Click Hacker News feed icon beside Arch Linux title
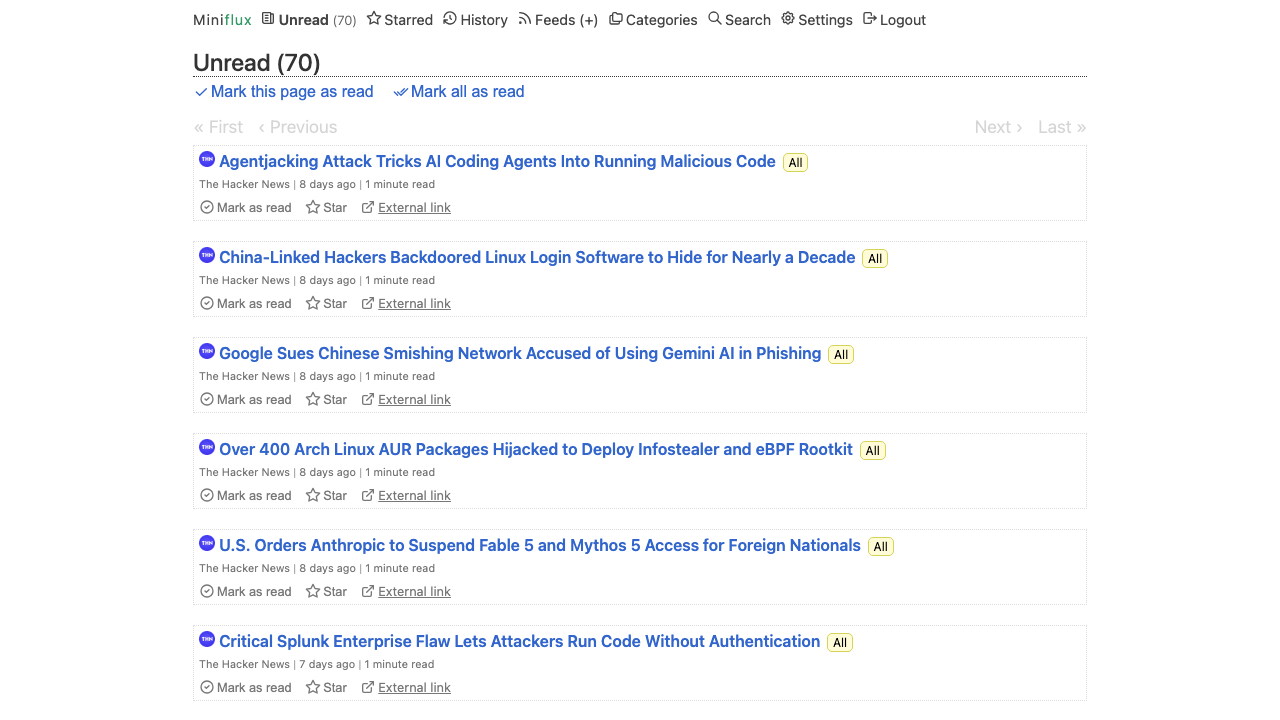1280x720 pixels. point(207,447)
